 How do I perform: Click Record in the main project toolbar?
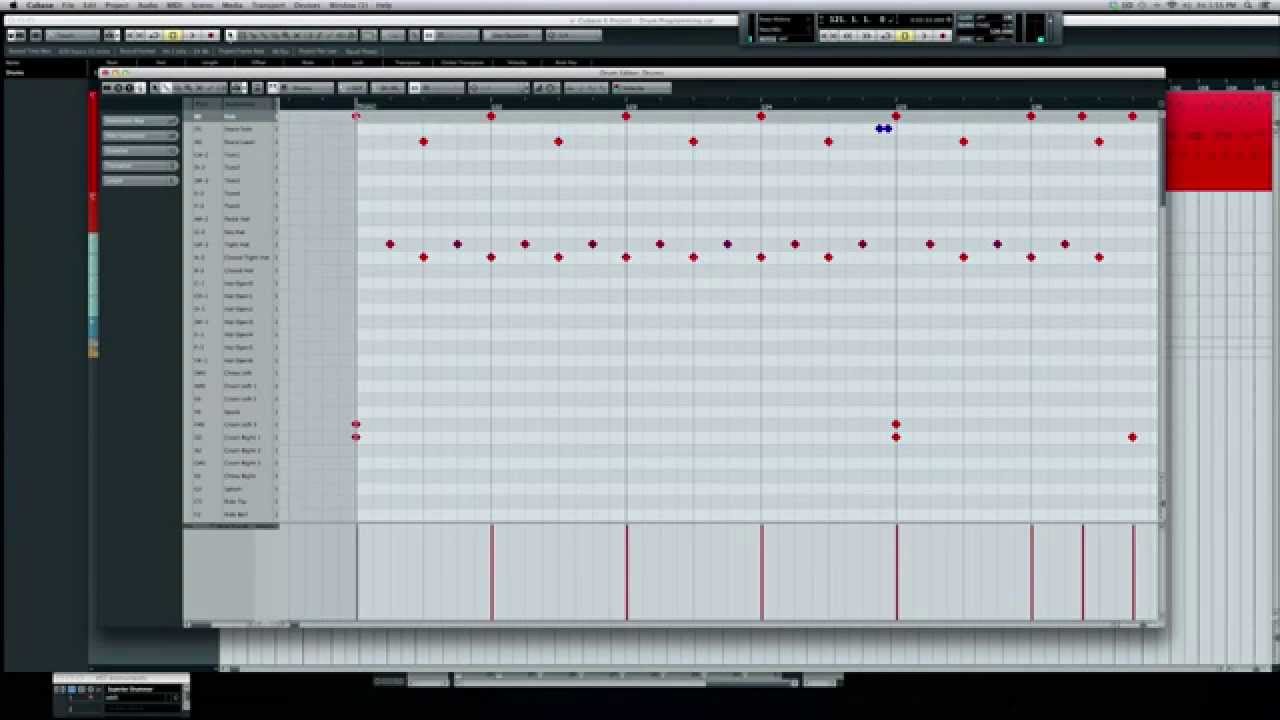tap(211, 35)
